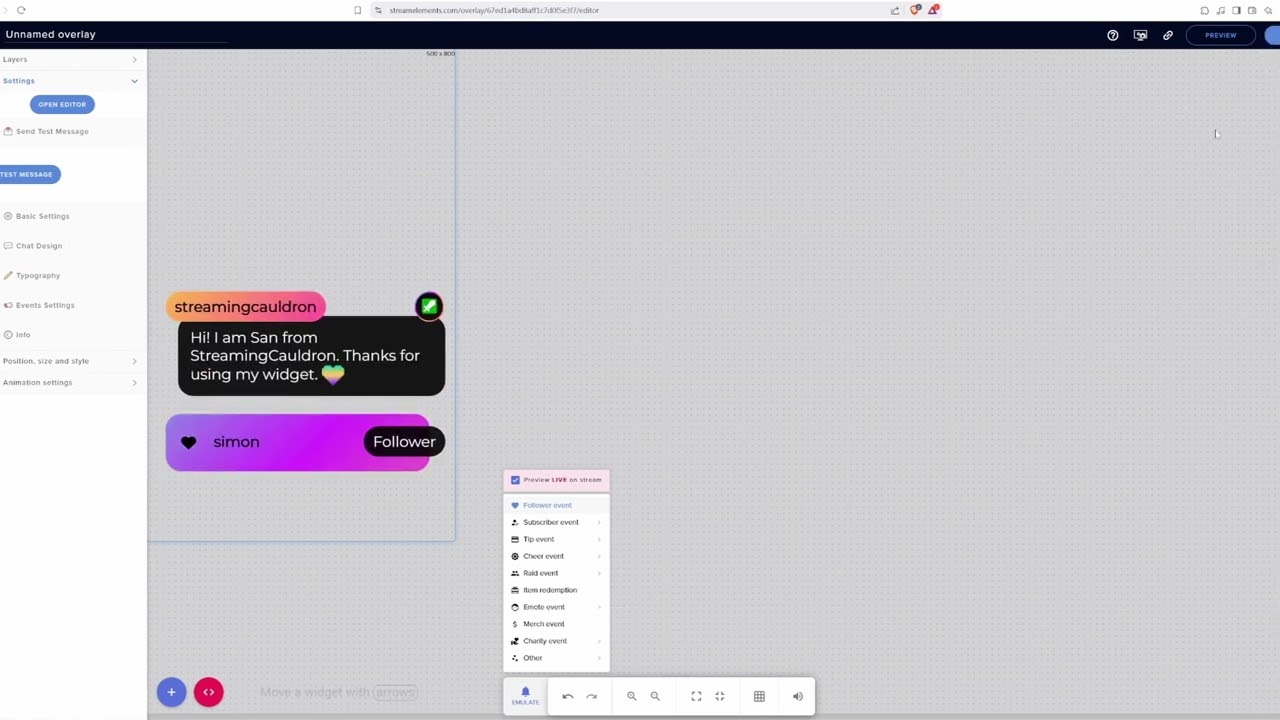Undo the last change

click(x=567, y=696)
